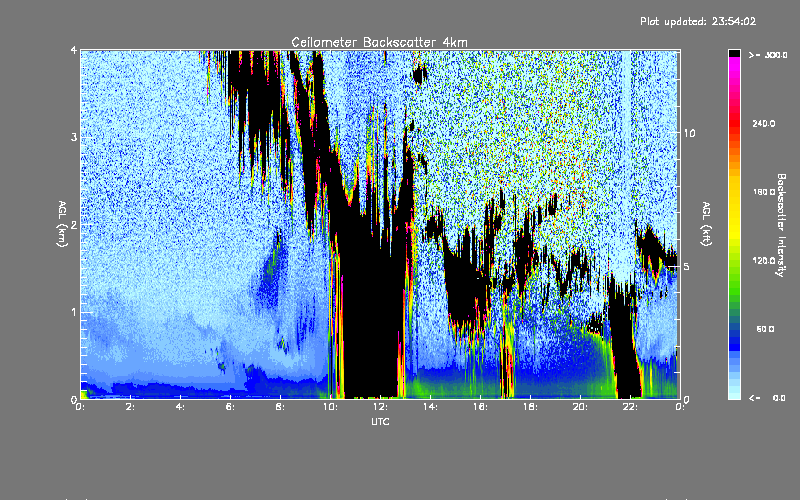Screen dimensions: 800x500
Task: Click the "2" km tick on AGL axis
Action: (74, 225)
